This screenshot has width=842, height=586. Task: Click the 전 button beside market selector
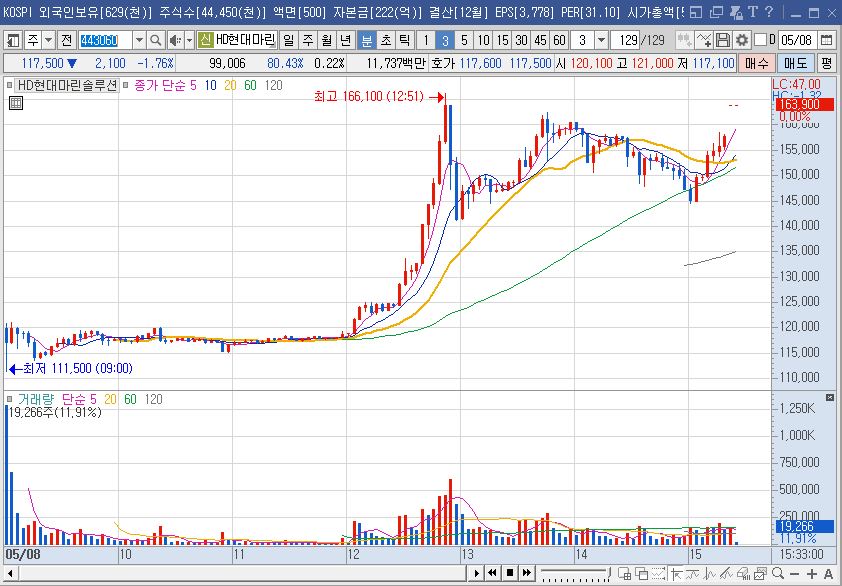click(67, 40)
